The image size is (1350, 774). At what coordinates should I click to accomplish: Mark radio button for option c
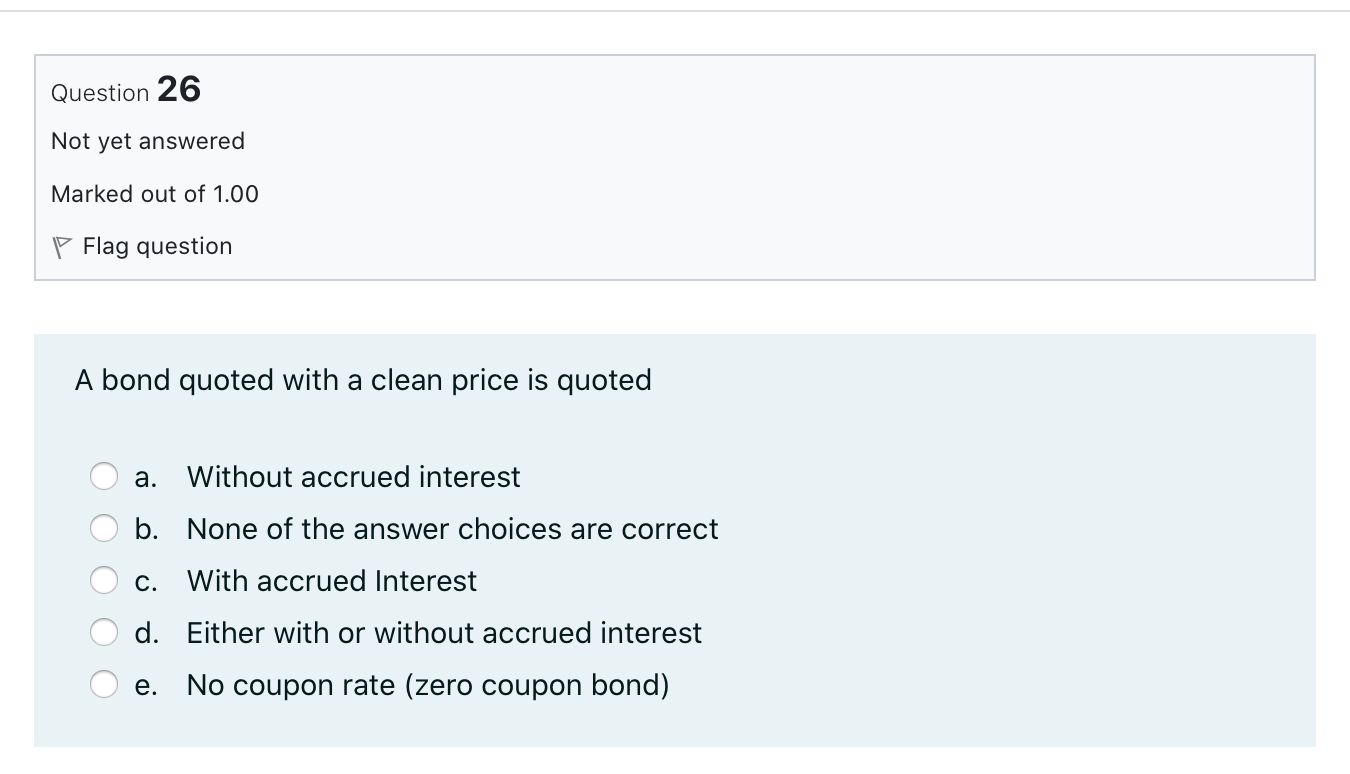(x=105, y=581)
